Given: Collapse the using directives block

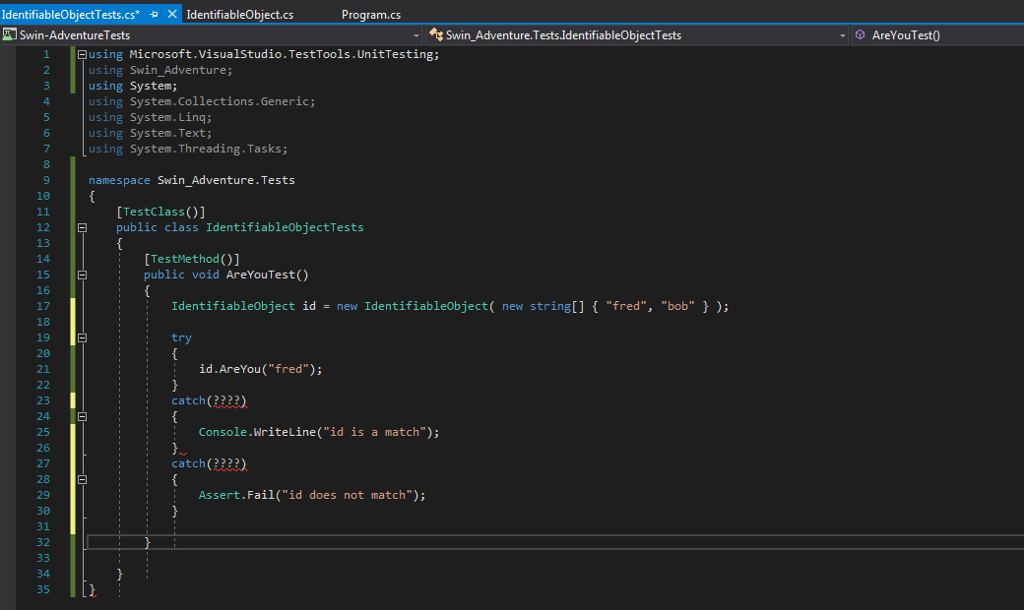Looking at the screenshot, I should pyautogui.click(x=82, y=54).
